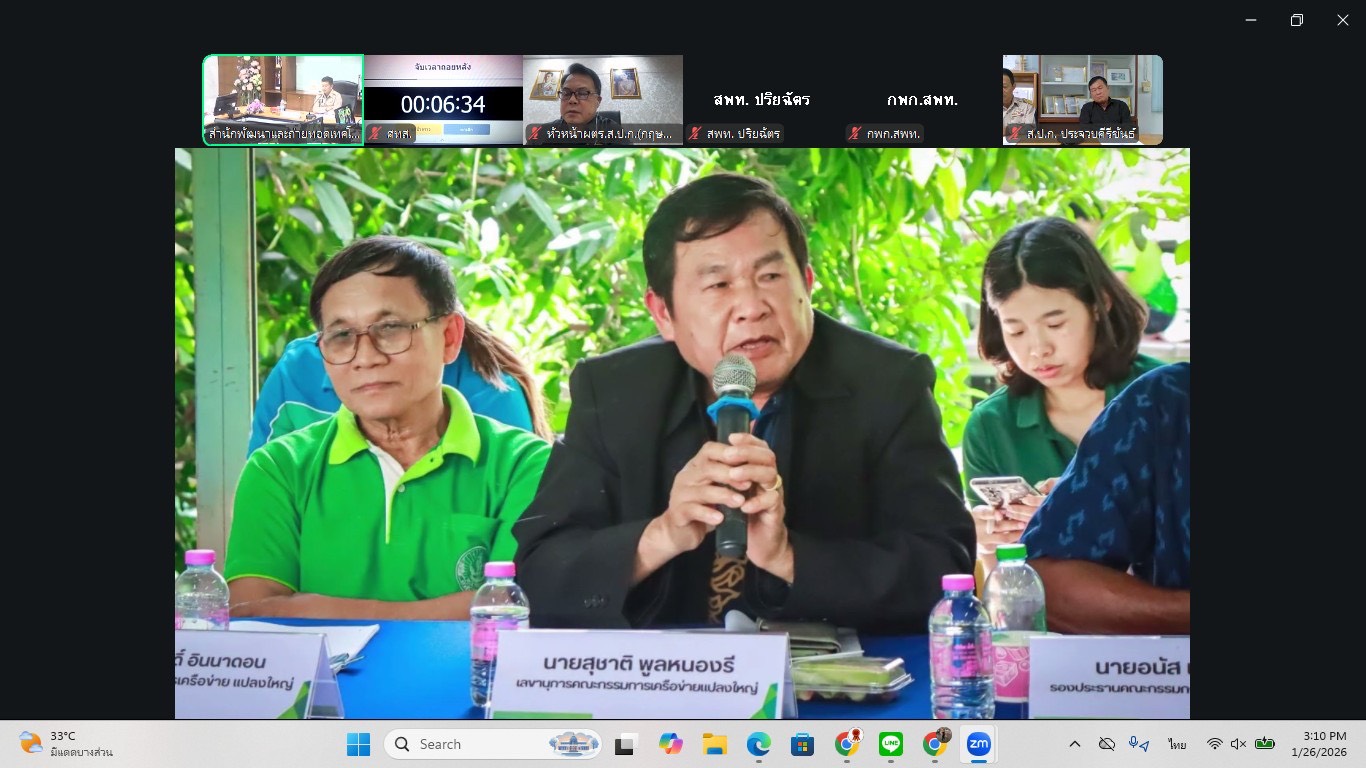Screen dimensions: 1366x768
Task: Open the ไทย input language switcher
Action: click(x=1176, y=744)
